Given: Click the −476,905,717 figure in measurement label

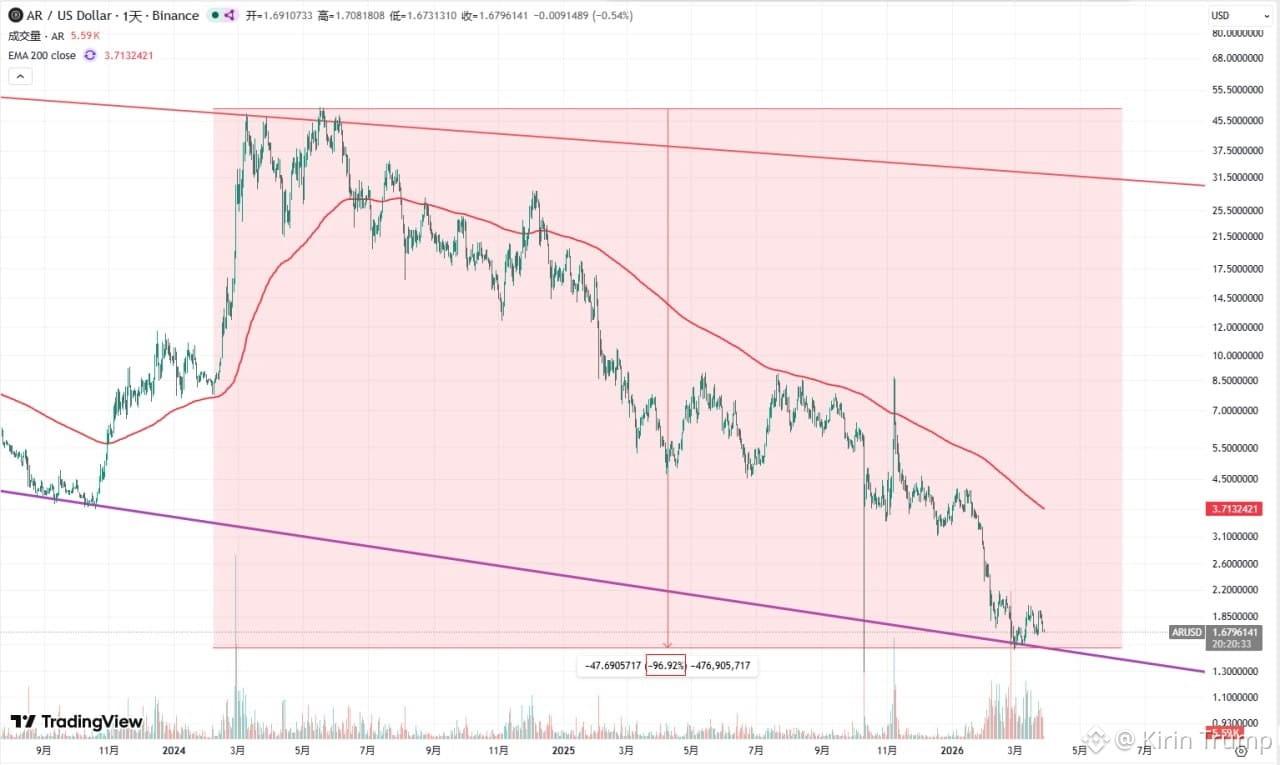Looking at the screenshot, I should tap(721, 665).
